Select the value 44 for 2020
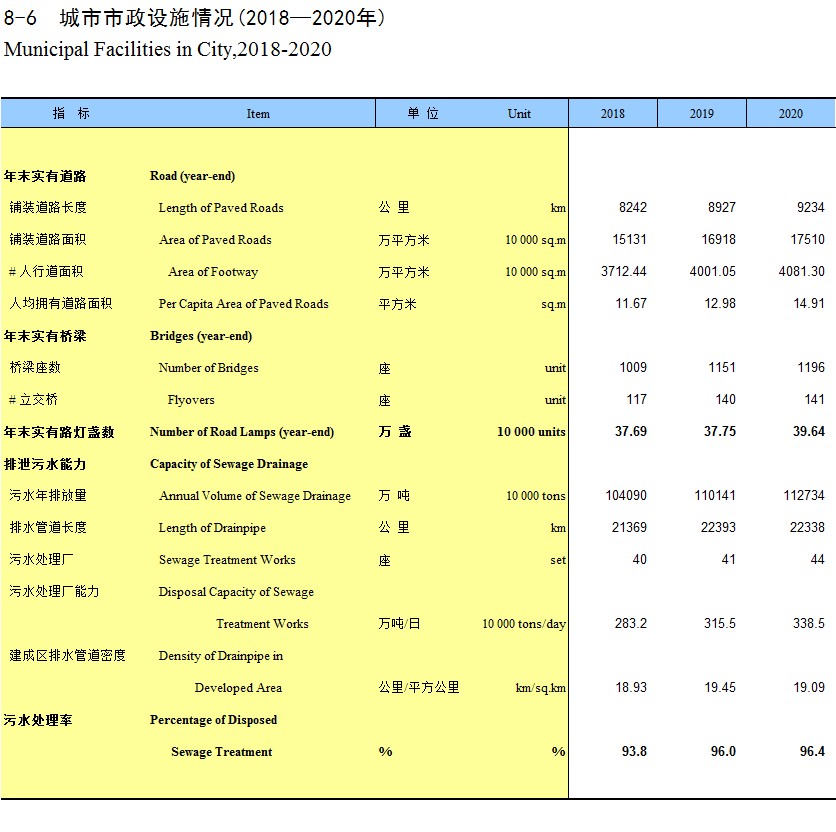The image size is (836, 832). coord(818,559)
